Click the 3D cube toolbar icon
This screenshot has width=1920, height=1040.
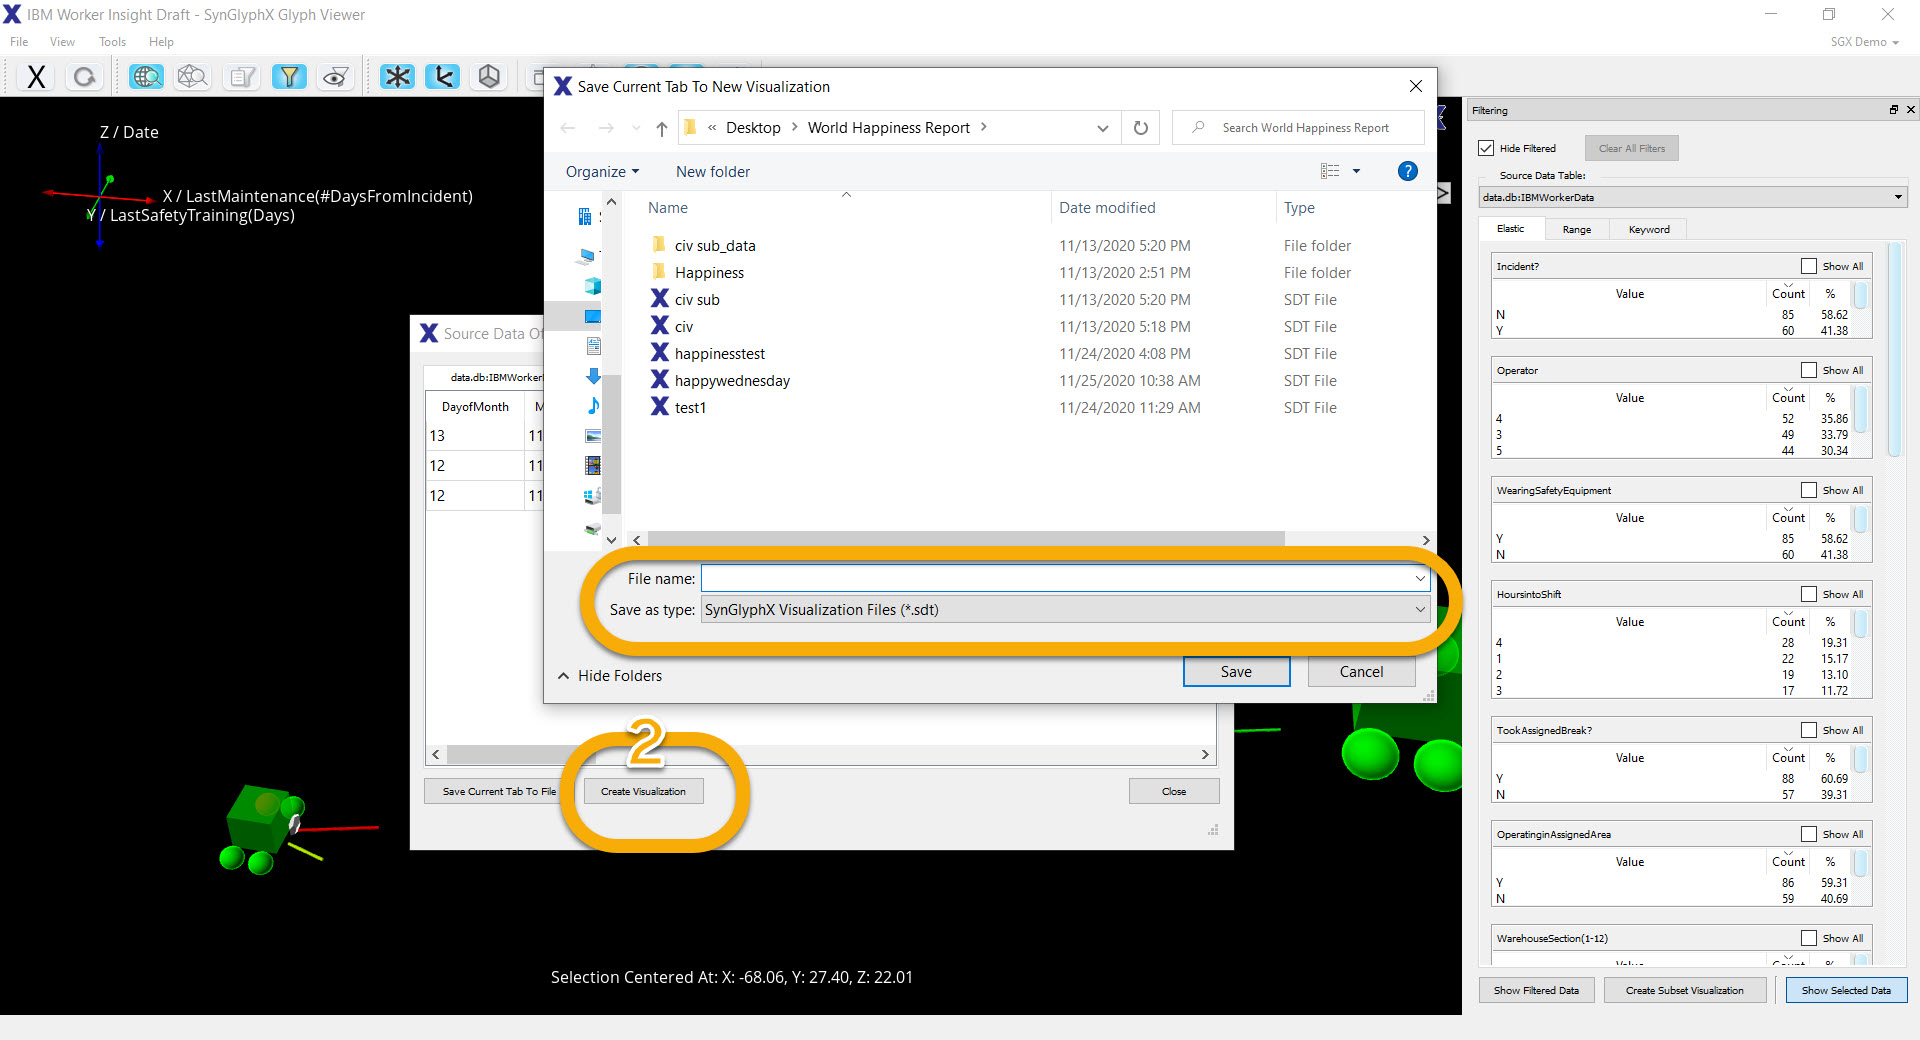(489, 77)
